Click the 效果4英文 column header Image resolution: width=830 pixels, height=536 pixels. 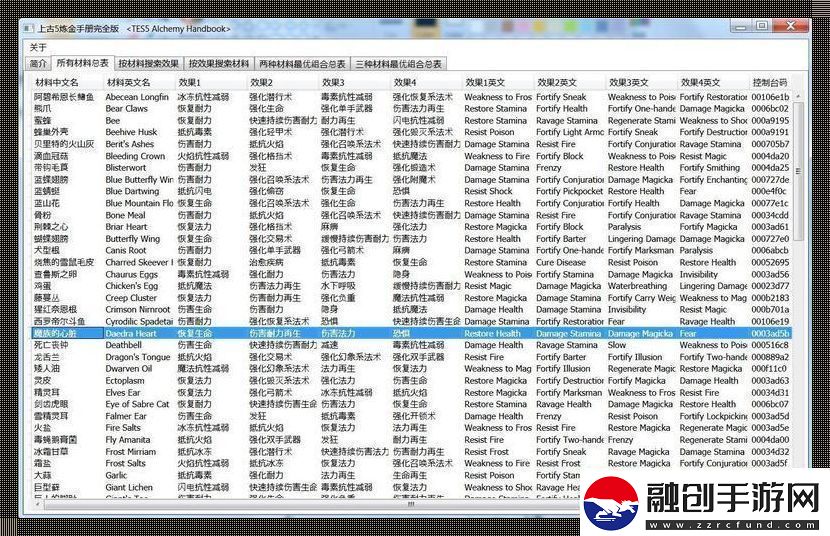point(714,83)
